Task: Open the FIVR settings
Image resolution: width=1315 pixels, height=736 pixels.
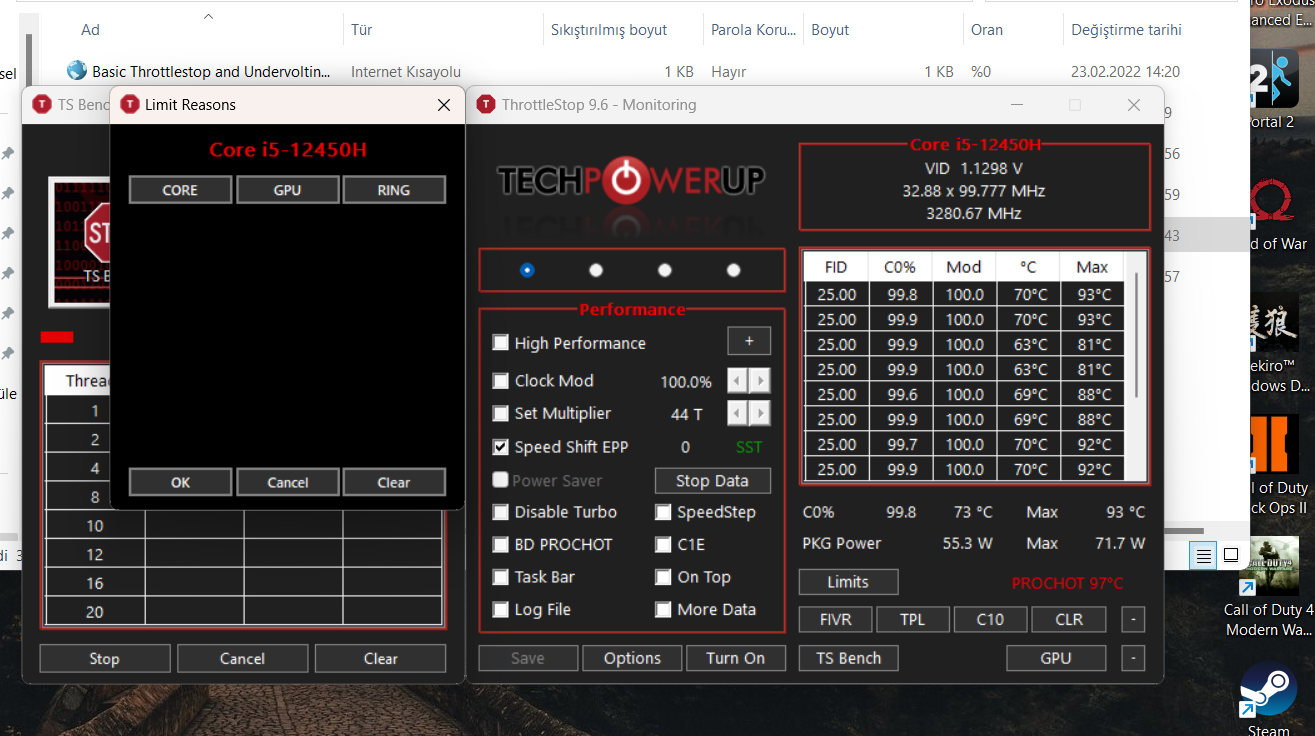Action: tap(836, 619)
